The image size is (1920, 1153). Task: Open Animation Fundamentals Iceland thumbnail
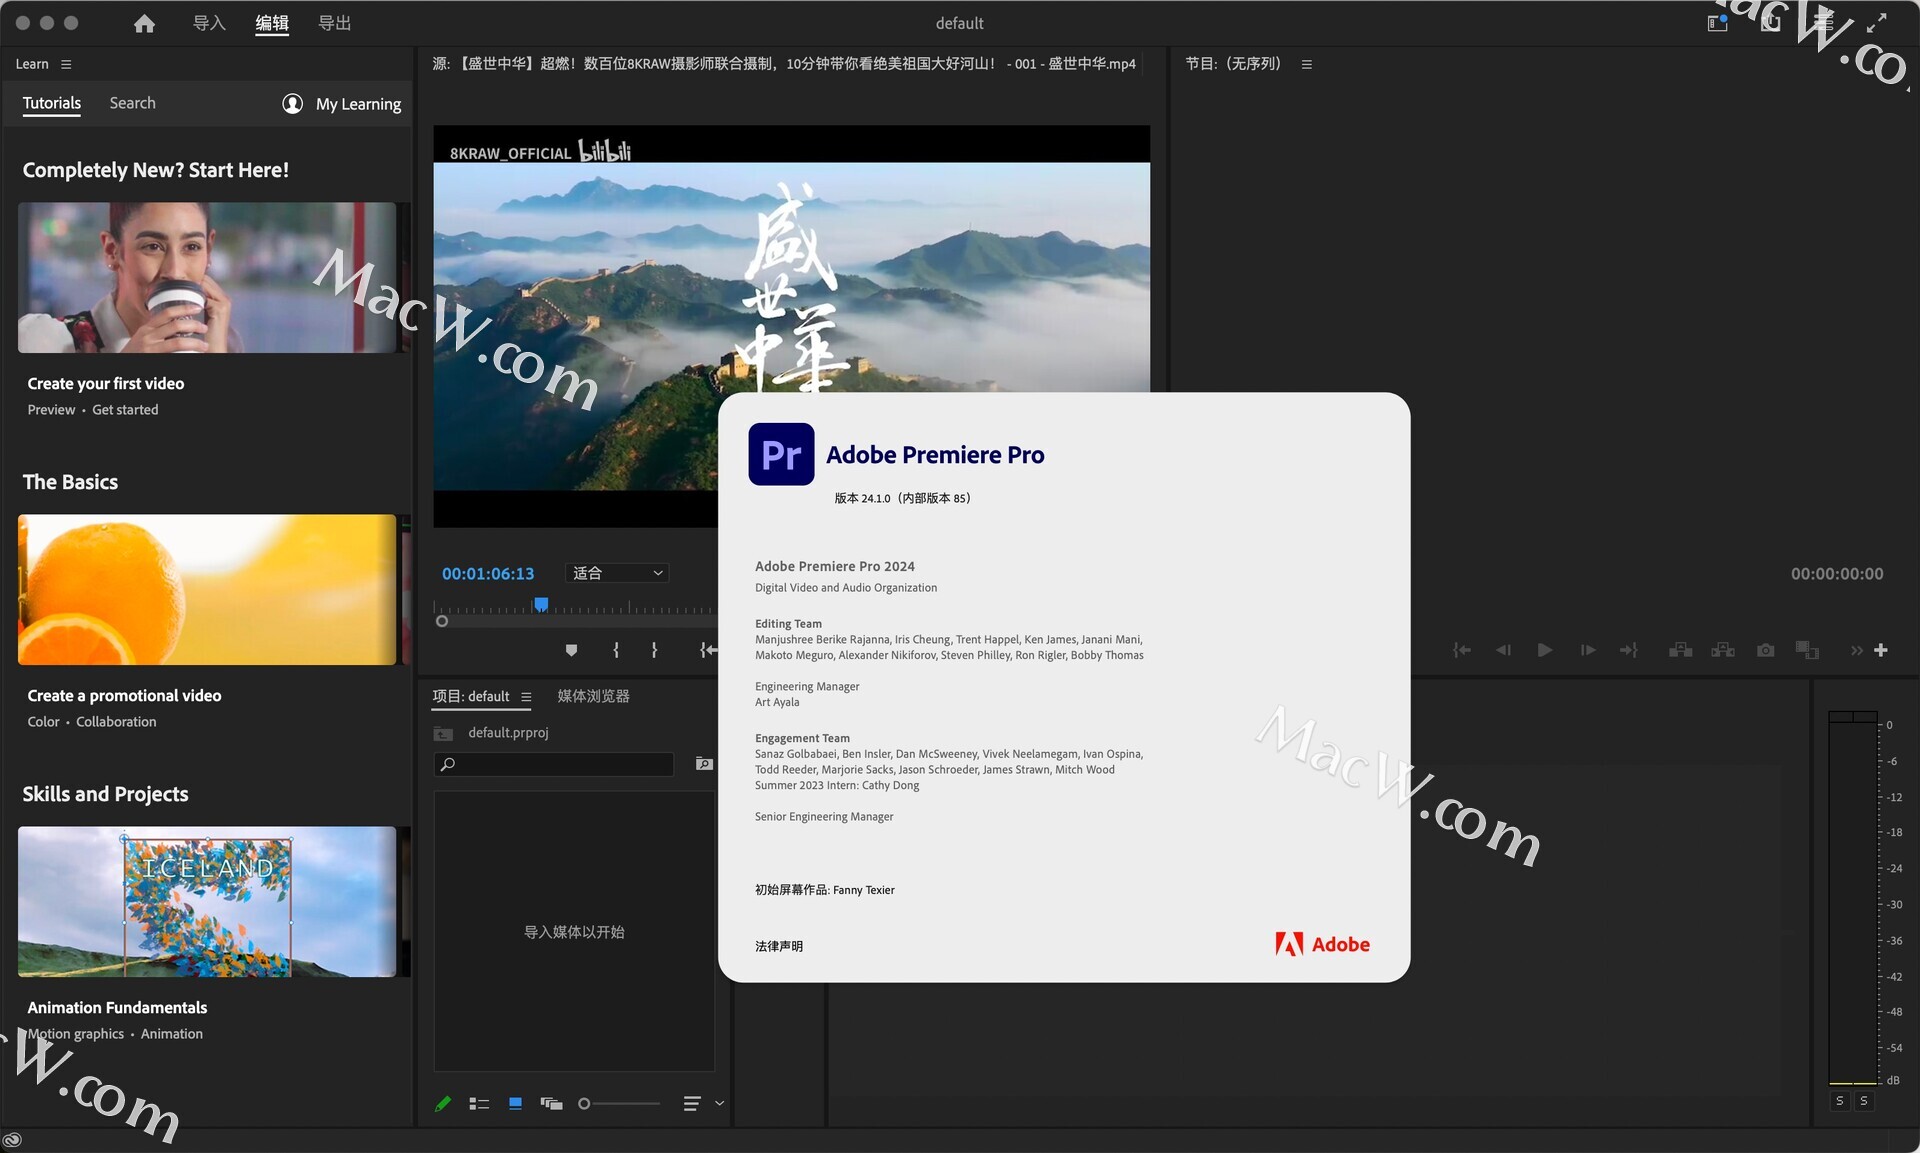coord(207,902)
